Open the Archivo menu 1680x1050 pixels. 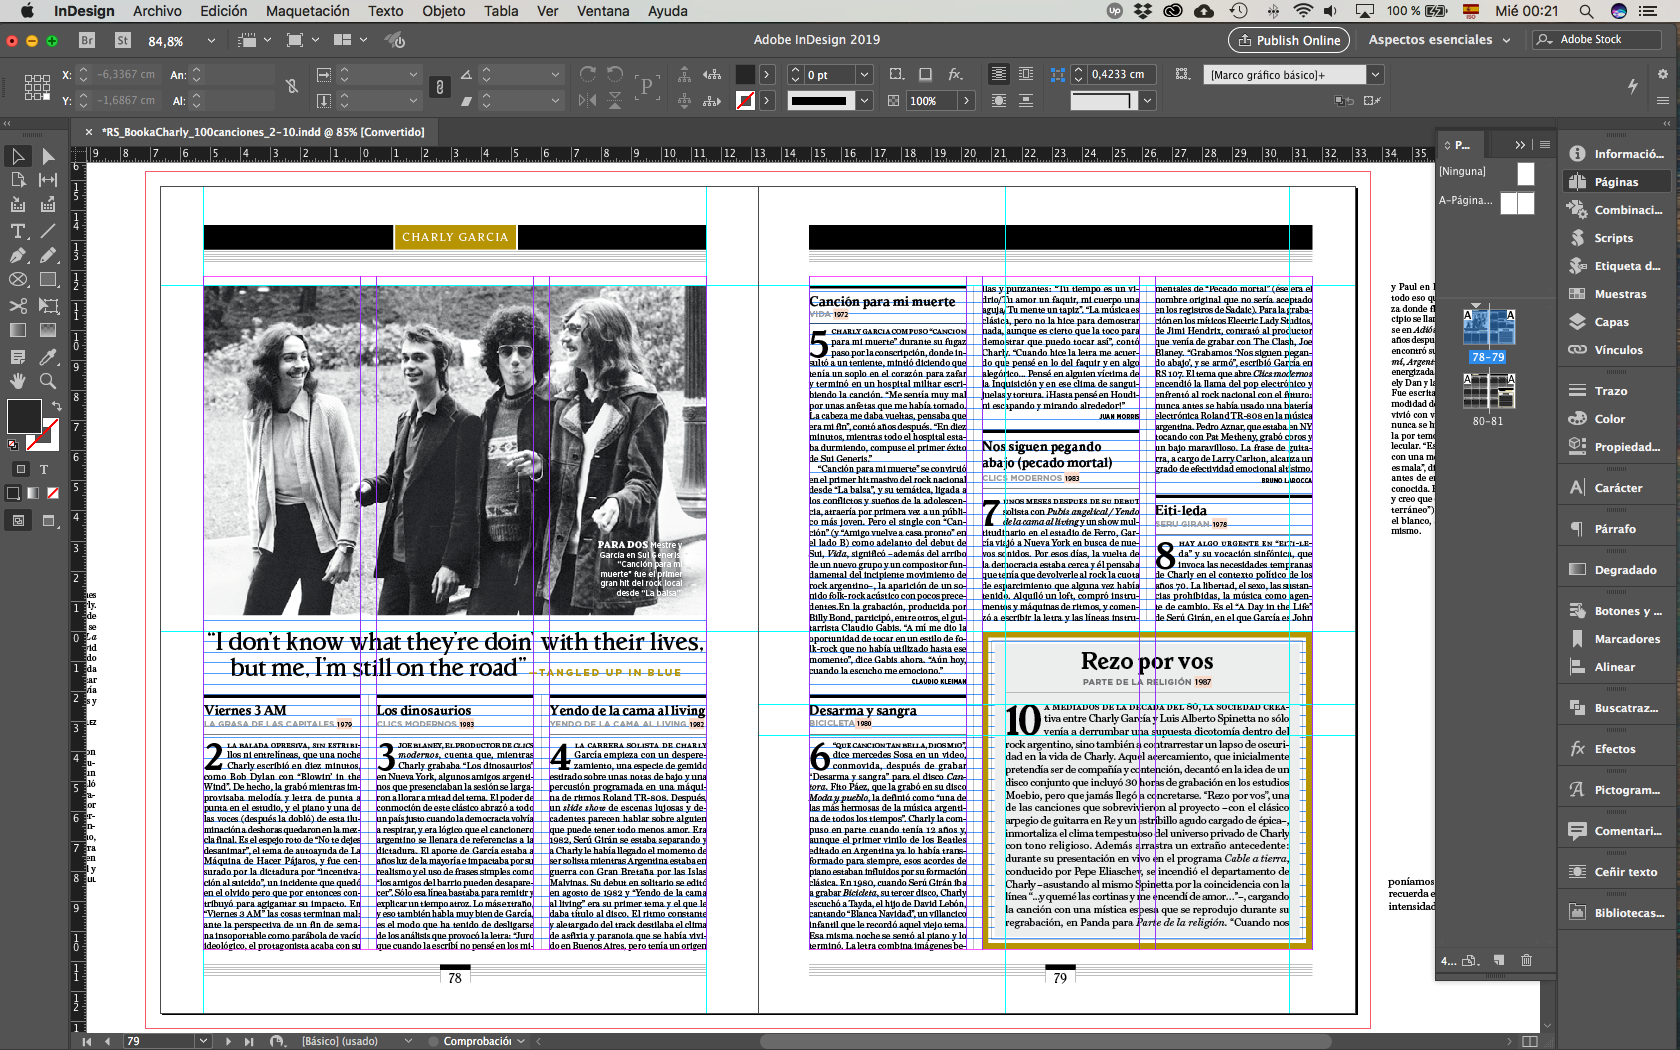tap(157, 11)
